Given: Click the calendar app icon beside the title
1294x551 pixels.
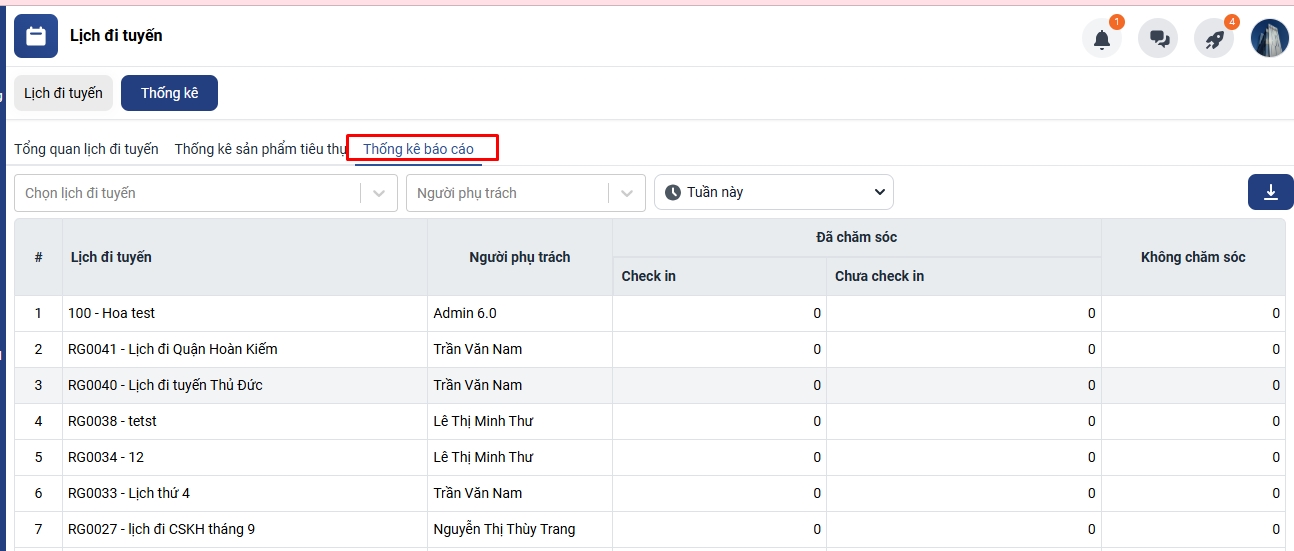Looking at the screenshot, I should [36, 36].
